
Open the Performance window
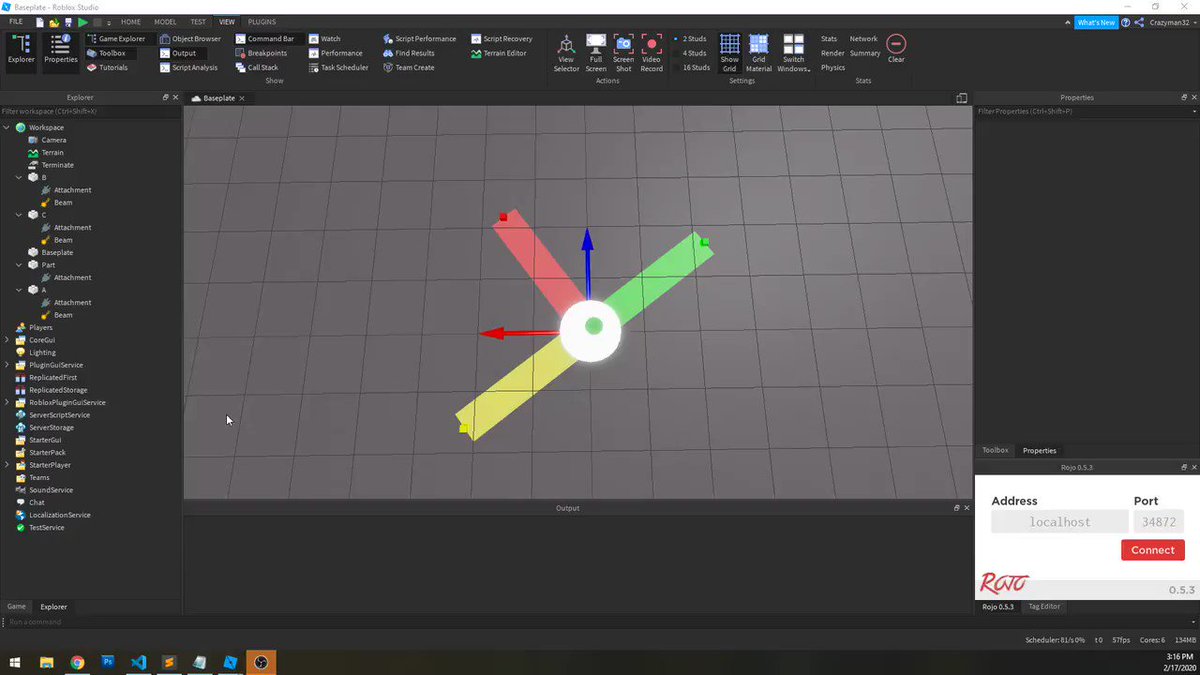pyautogui.click(x=335, y=53)
